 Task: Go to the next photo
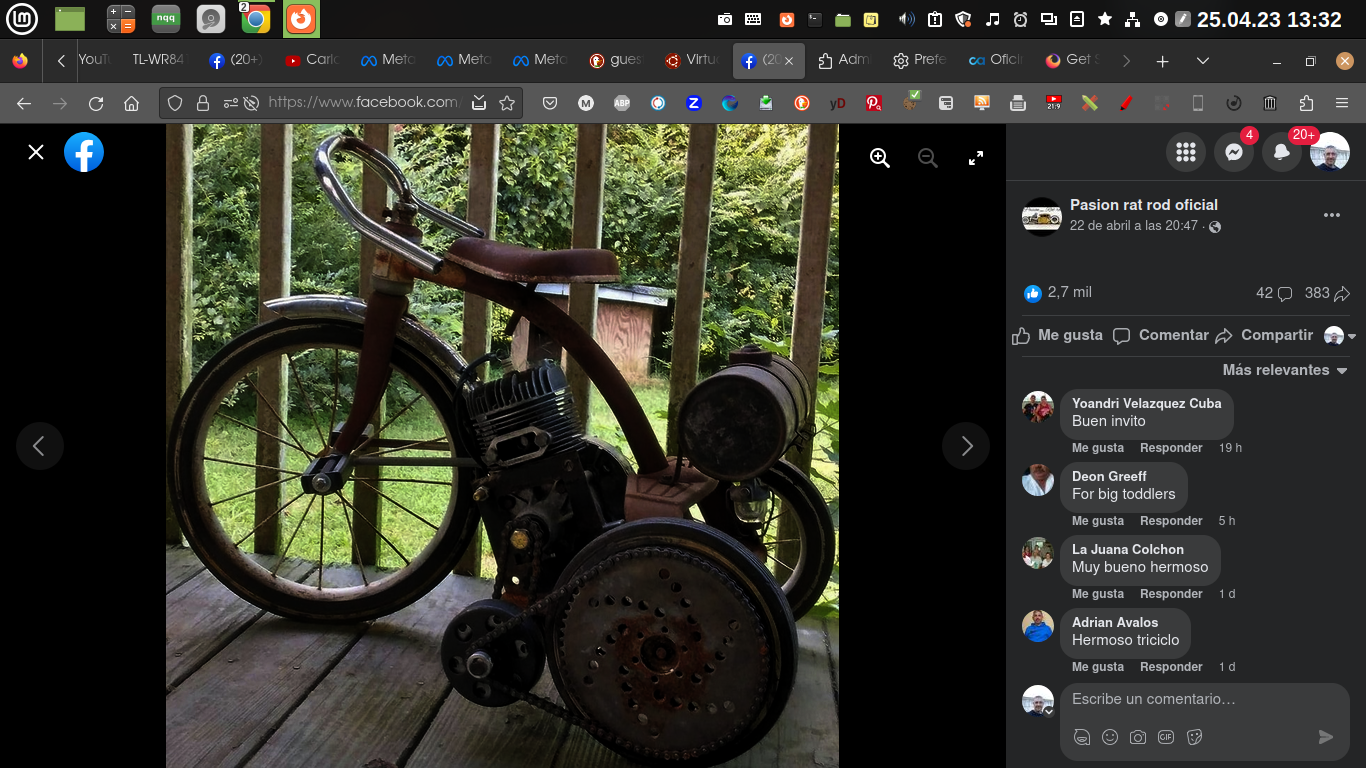pyautogui.click(x=966, y=446)
